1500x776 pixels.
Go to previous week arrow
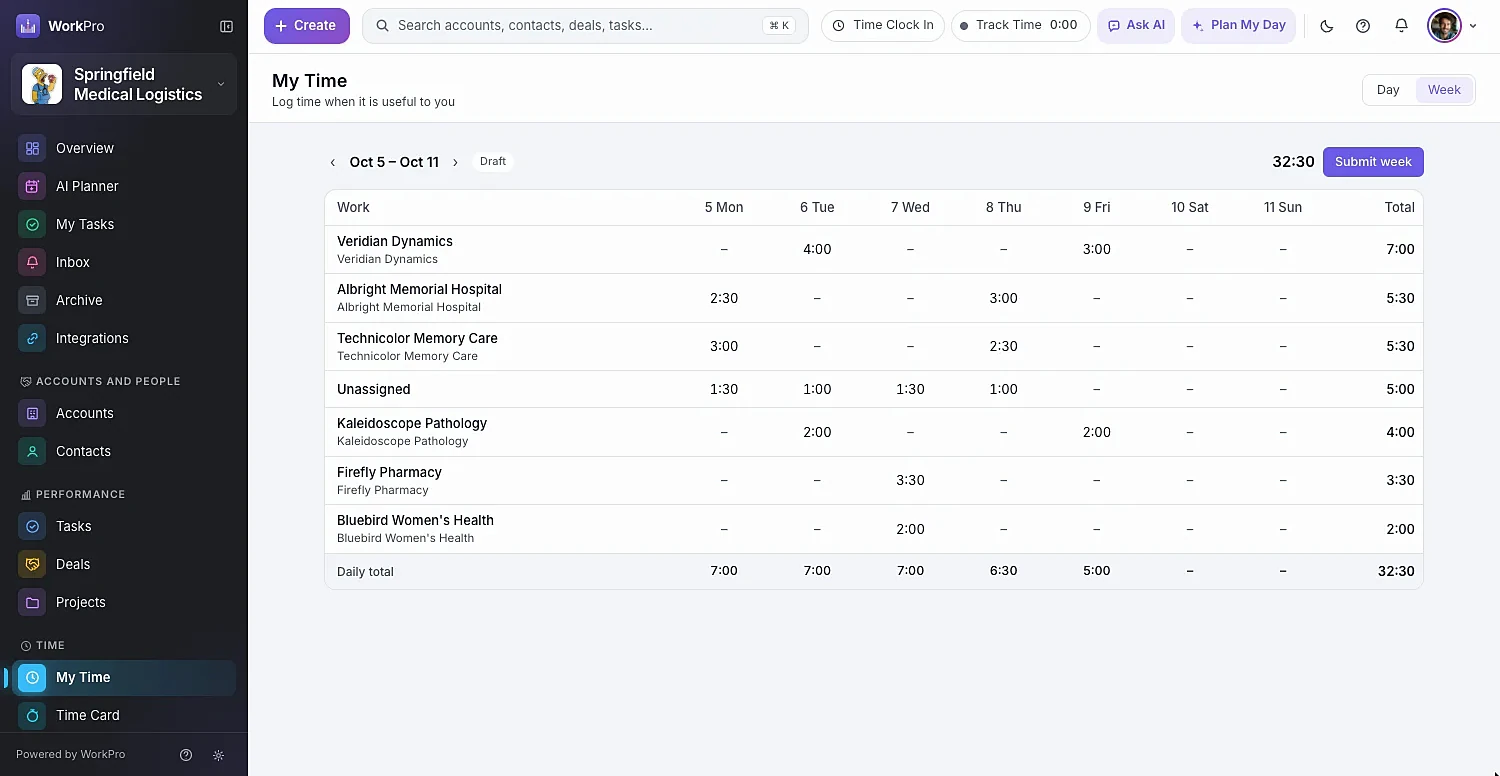[333, 162]
